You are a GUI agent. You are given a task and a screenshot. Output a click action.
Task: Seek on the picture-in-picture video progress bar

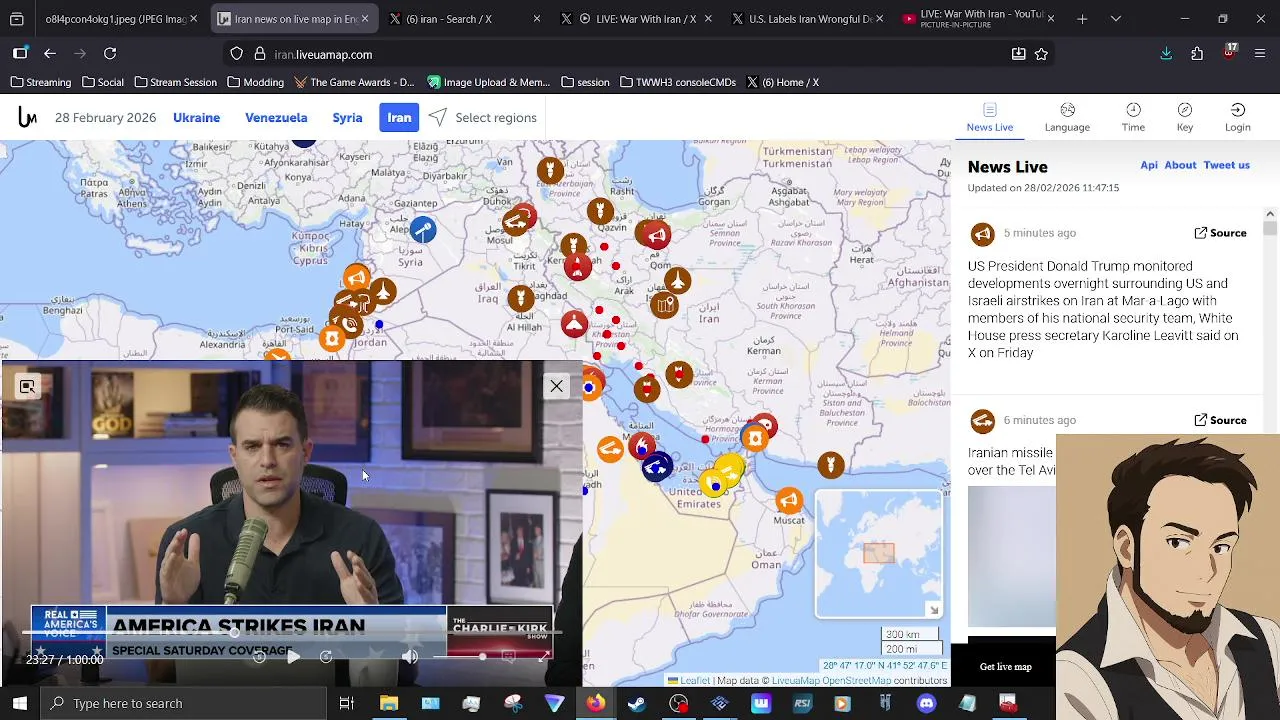click(292, 632)
